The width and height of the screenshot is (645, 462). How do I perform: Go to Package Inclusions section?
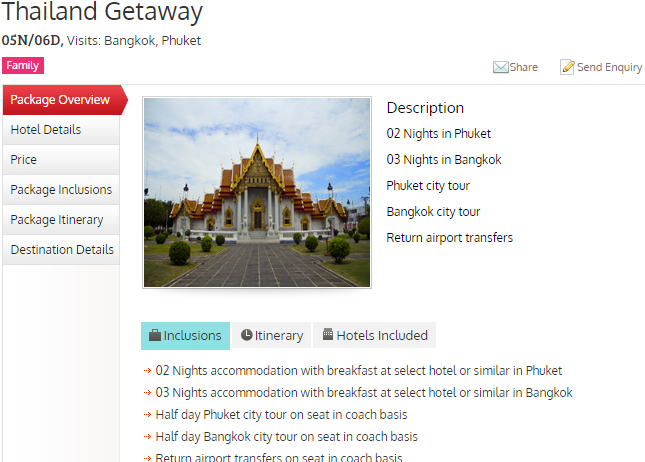(61, 190)
